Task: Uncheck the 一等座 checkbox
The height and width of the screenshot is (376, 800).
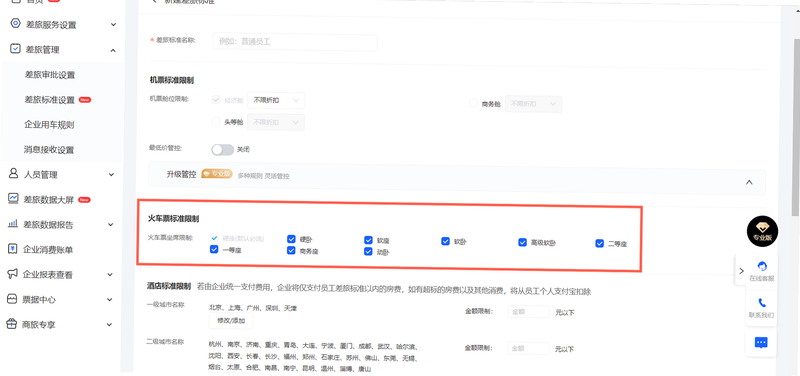Action: [x=214, y=249]
